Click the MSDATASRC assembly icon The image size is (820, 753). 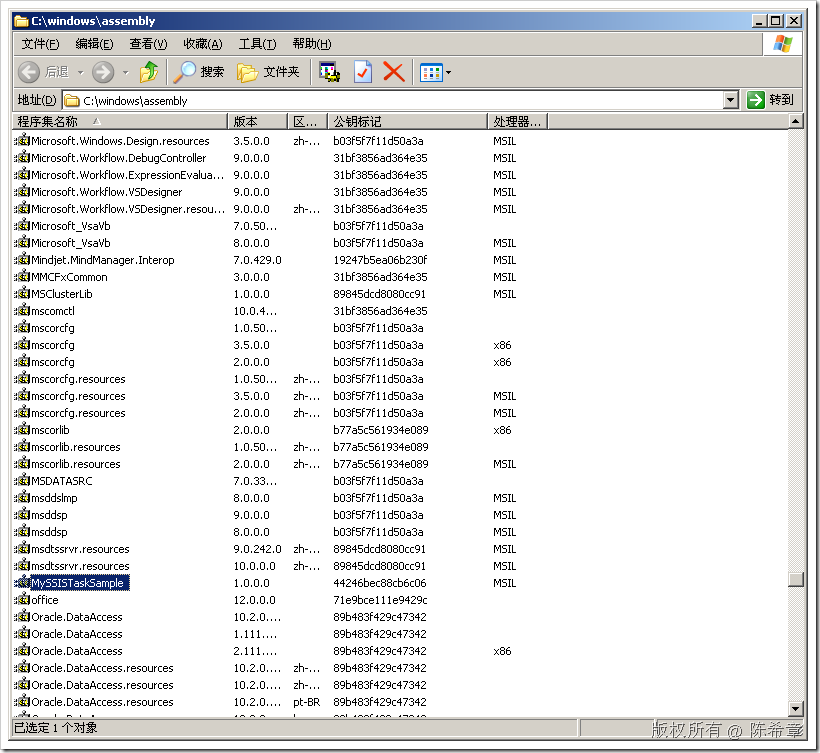[22, 480]
